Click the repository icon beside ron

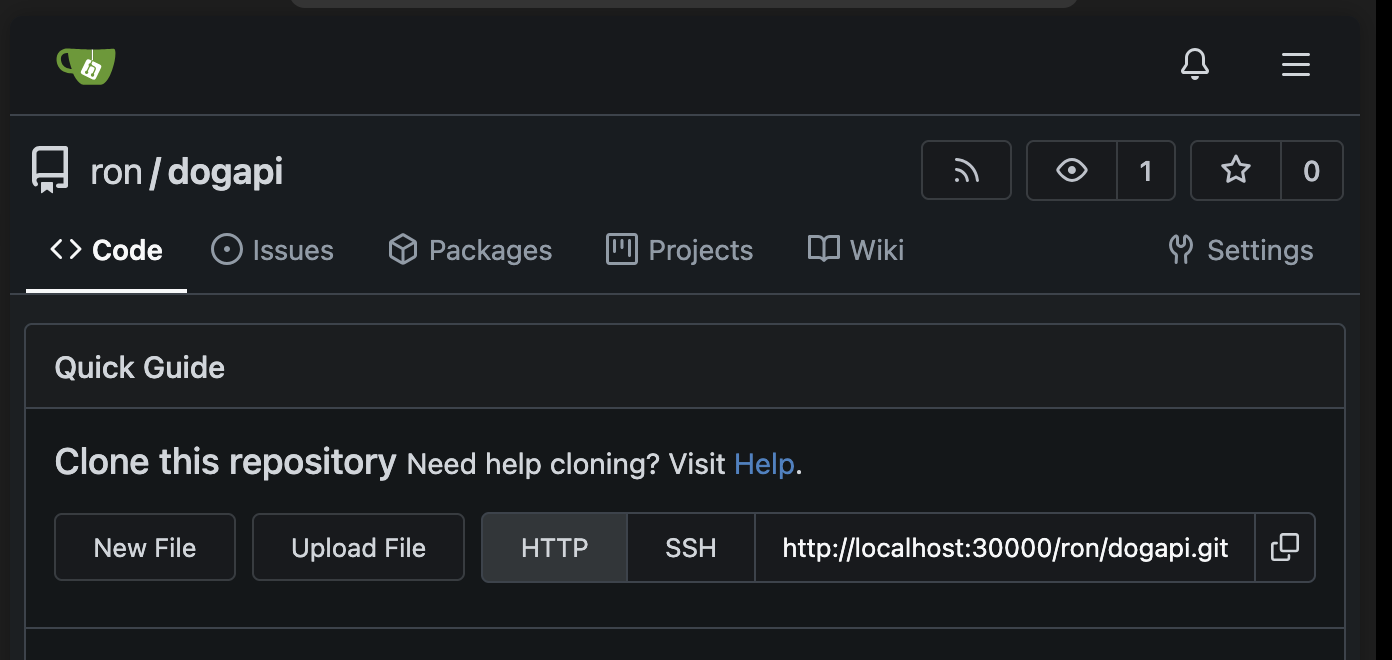point(50,171)
